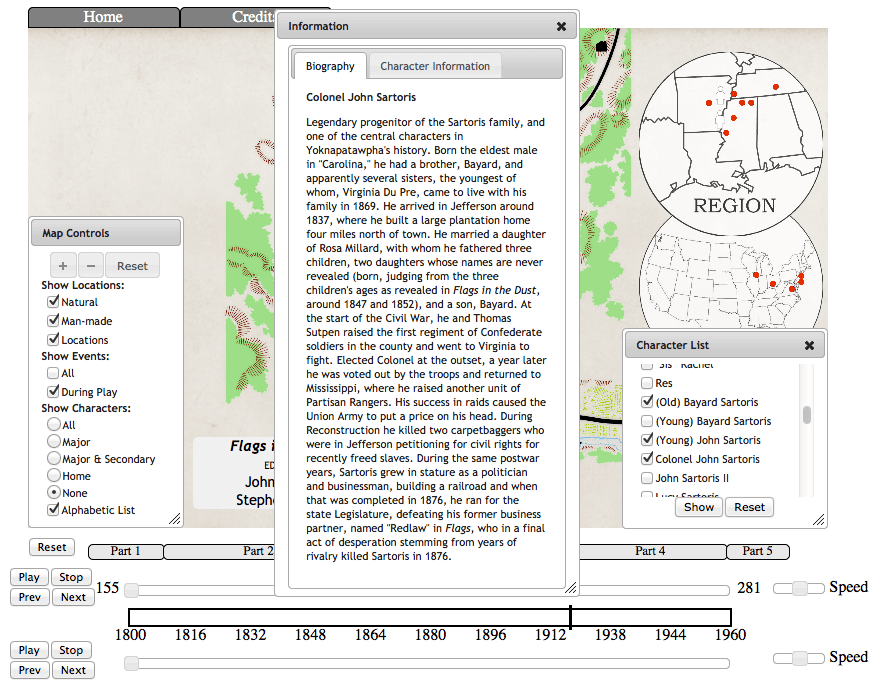Zoom in with the plus button
Viewport: 882px width, 681px height.
[x=63, y=266]
